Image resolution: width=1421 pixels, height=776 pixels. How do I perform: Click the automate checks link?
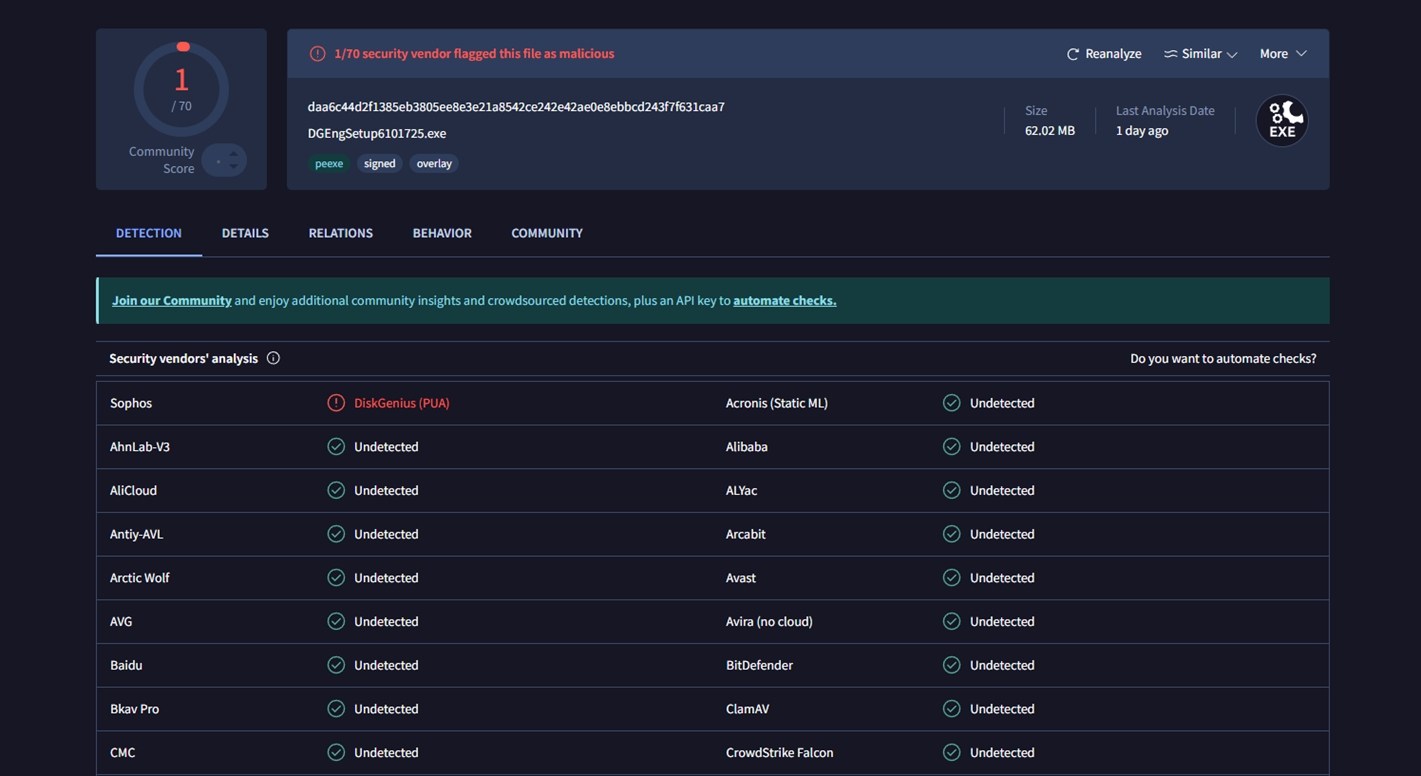[x=784, y=299]
